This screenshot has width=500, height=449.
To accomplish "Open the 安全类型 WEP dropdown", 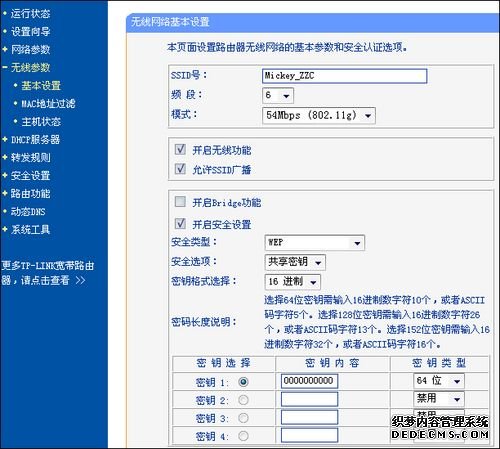I will point(314,243).
